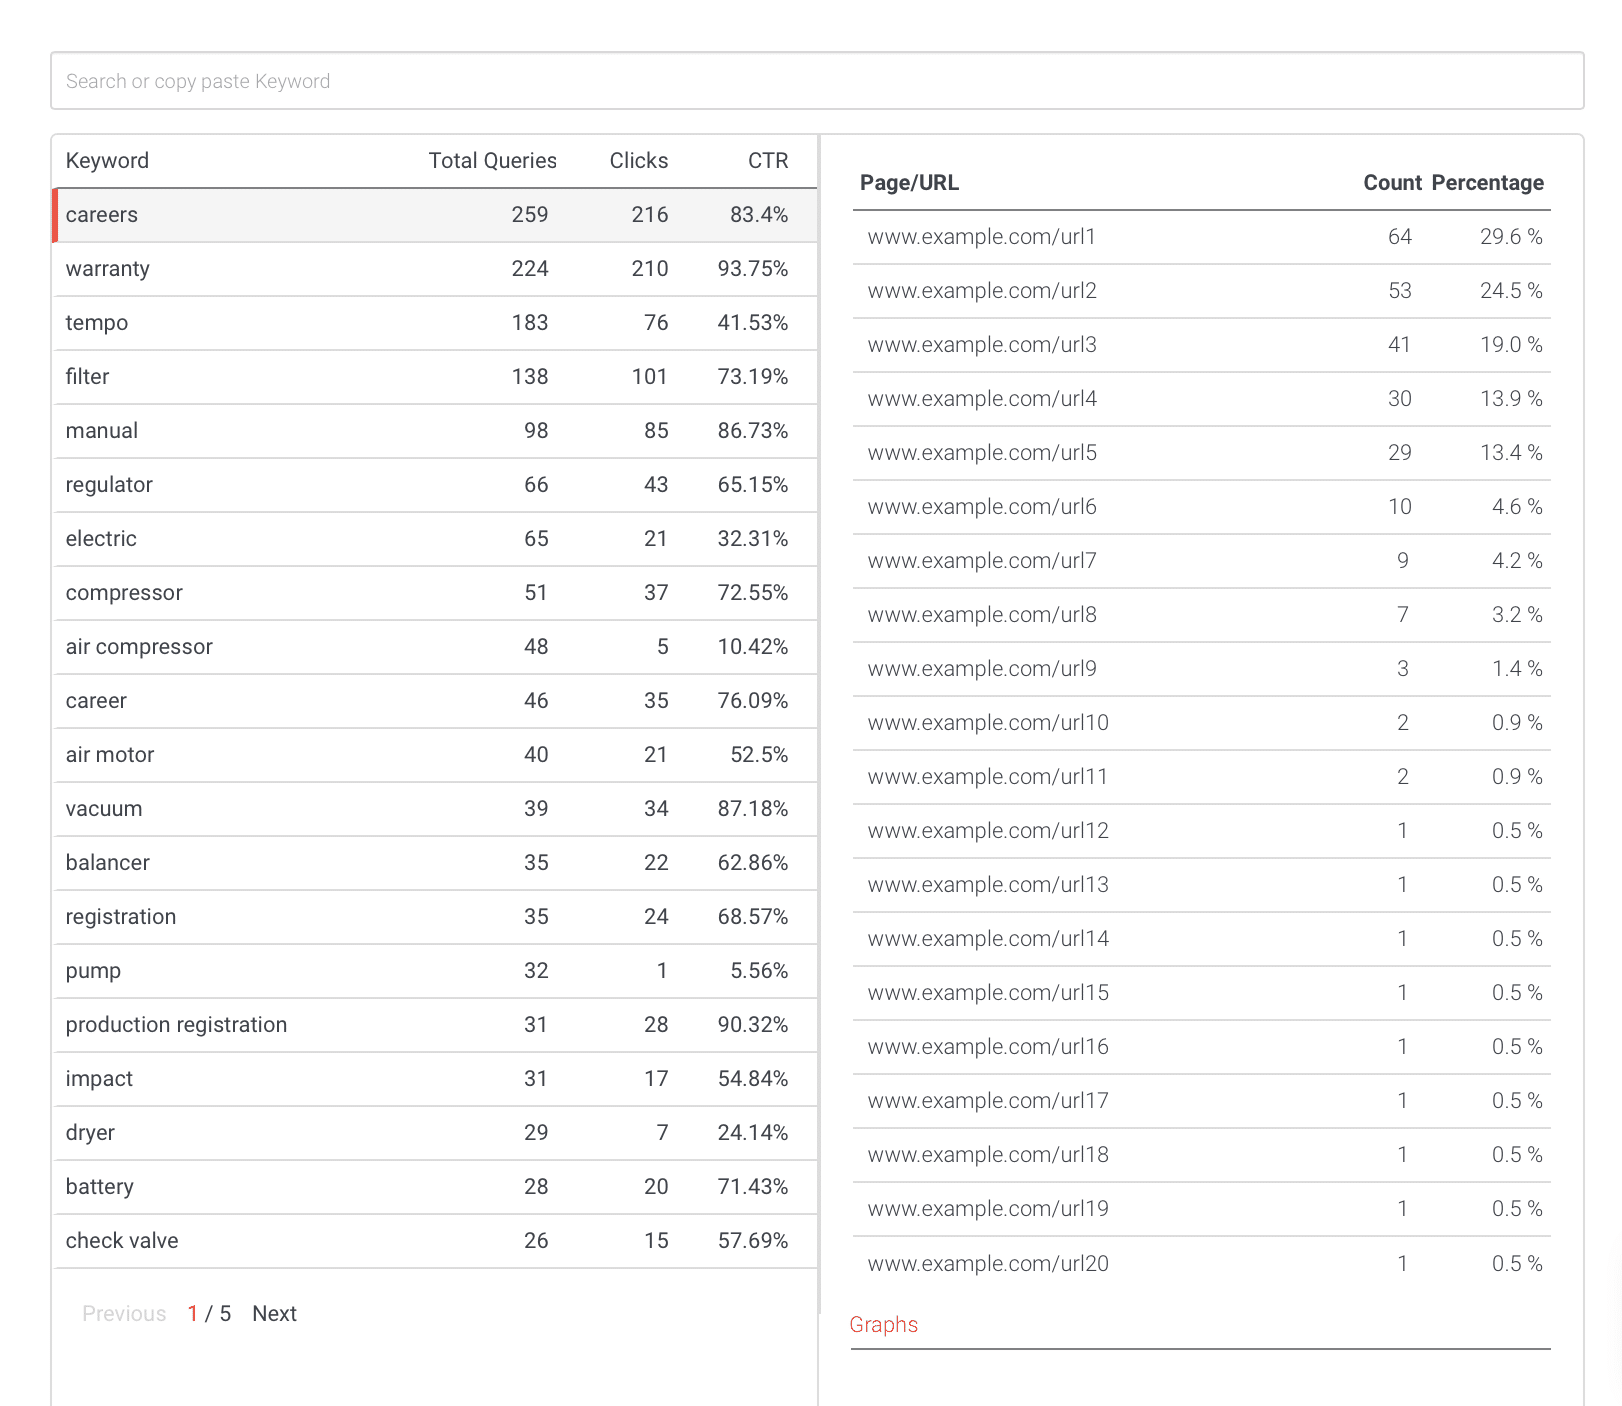Select the battery keyword row
Image resolution: width=1622 pixels, height=1406 pixels.
pos(435,1187)
